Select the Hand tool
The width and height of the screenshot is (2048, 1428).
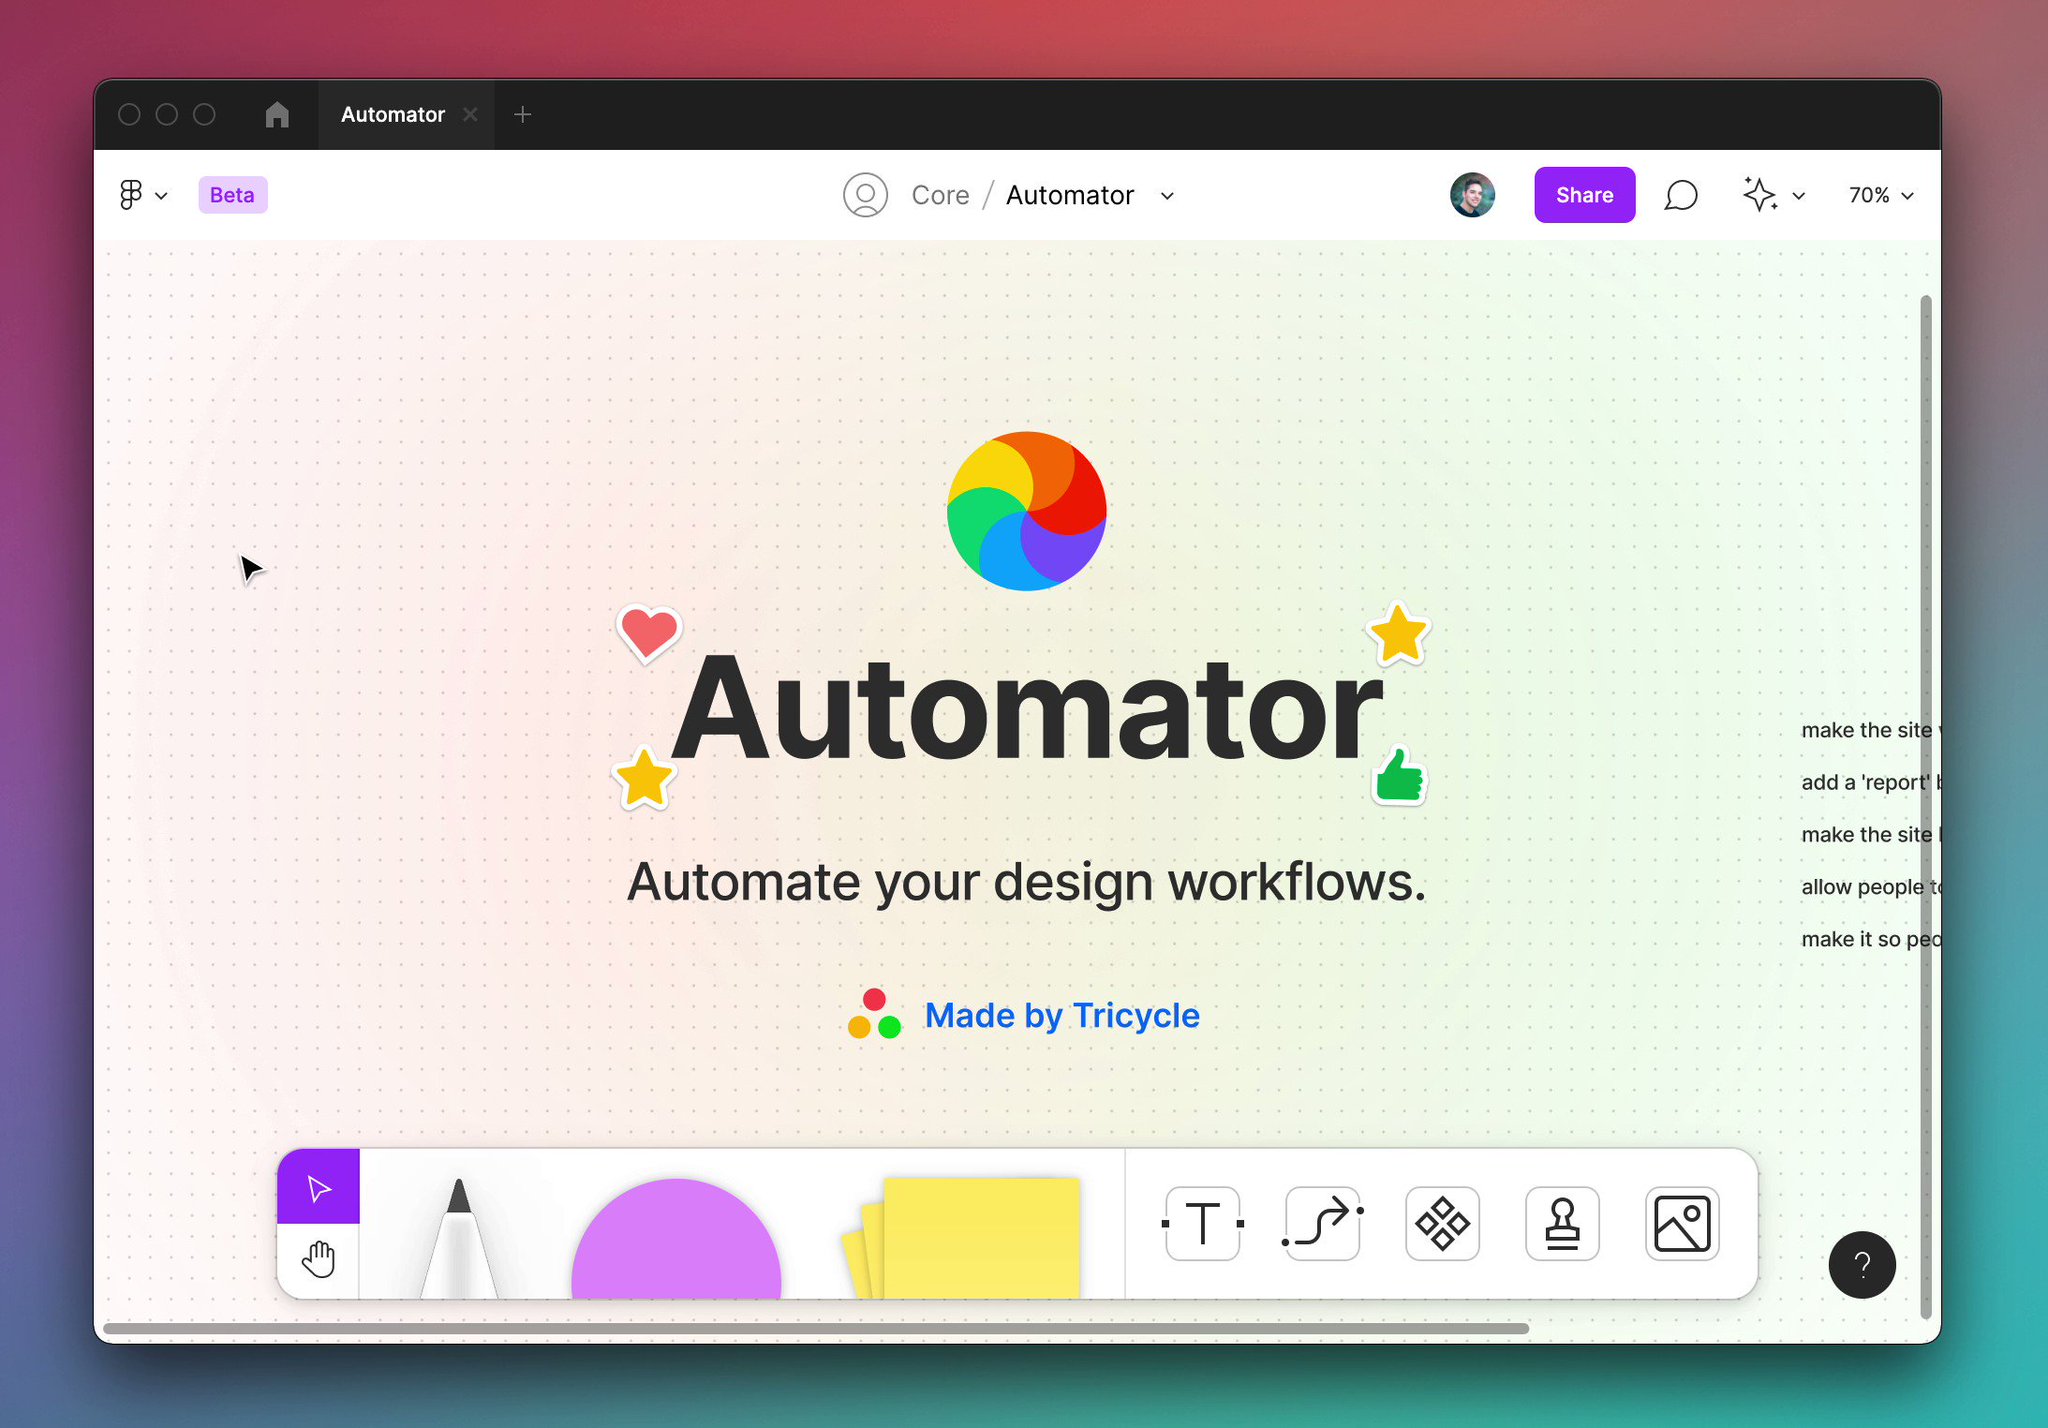tap(318, 1260)
